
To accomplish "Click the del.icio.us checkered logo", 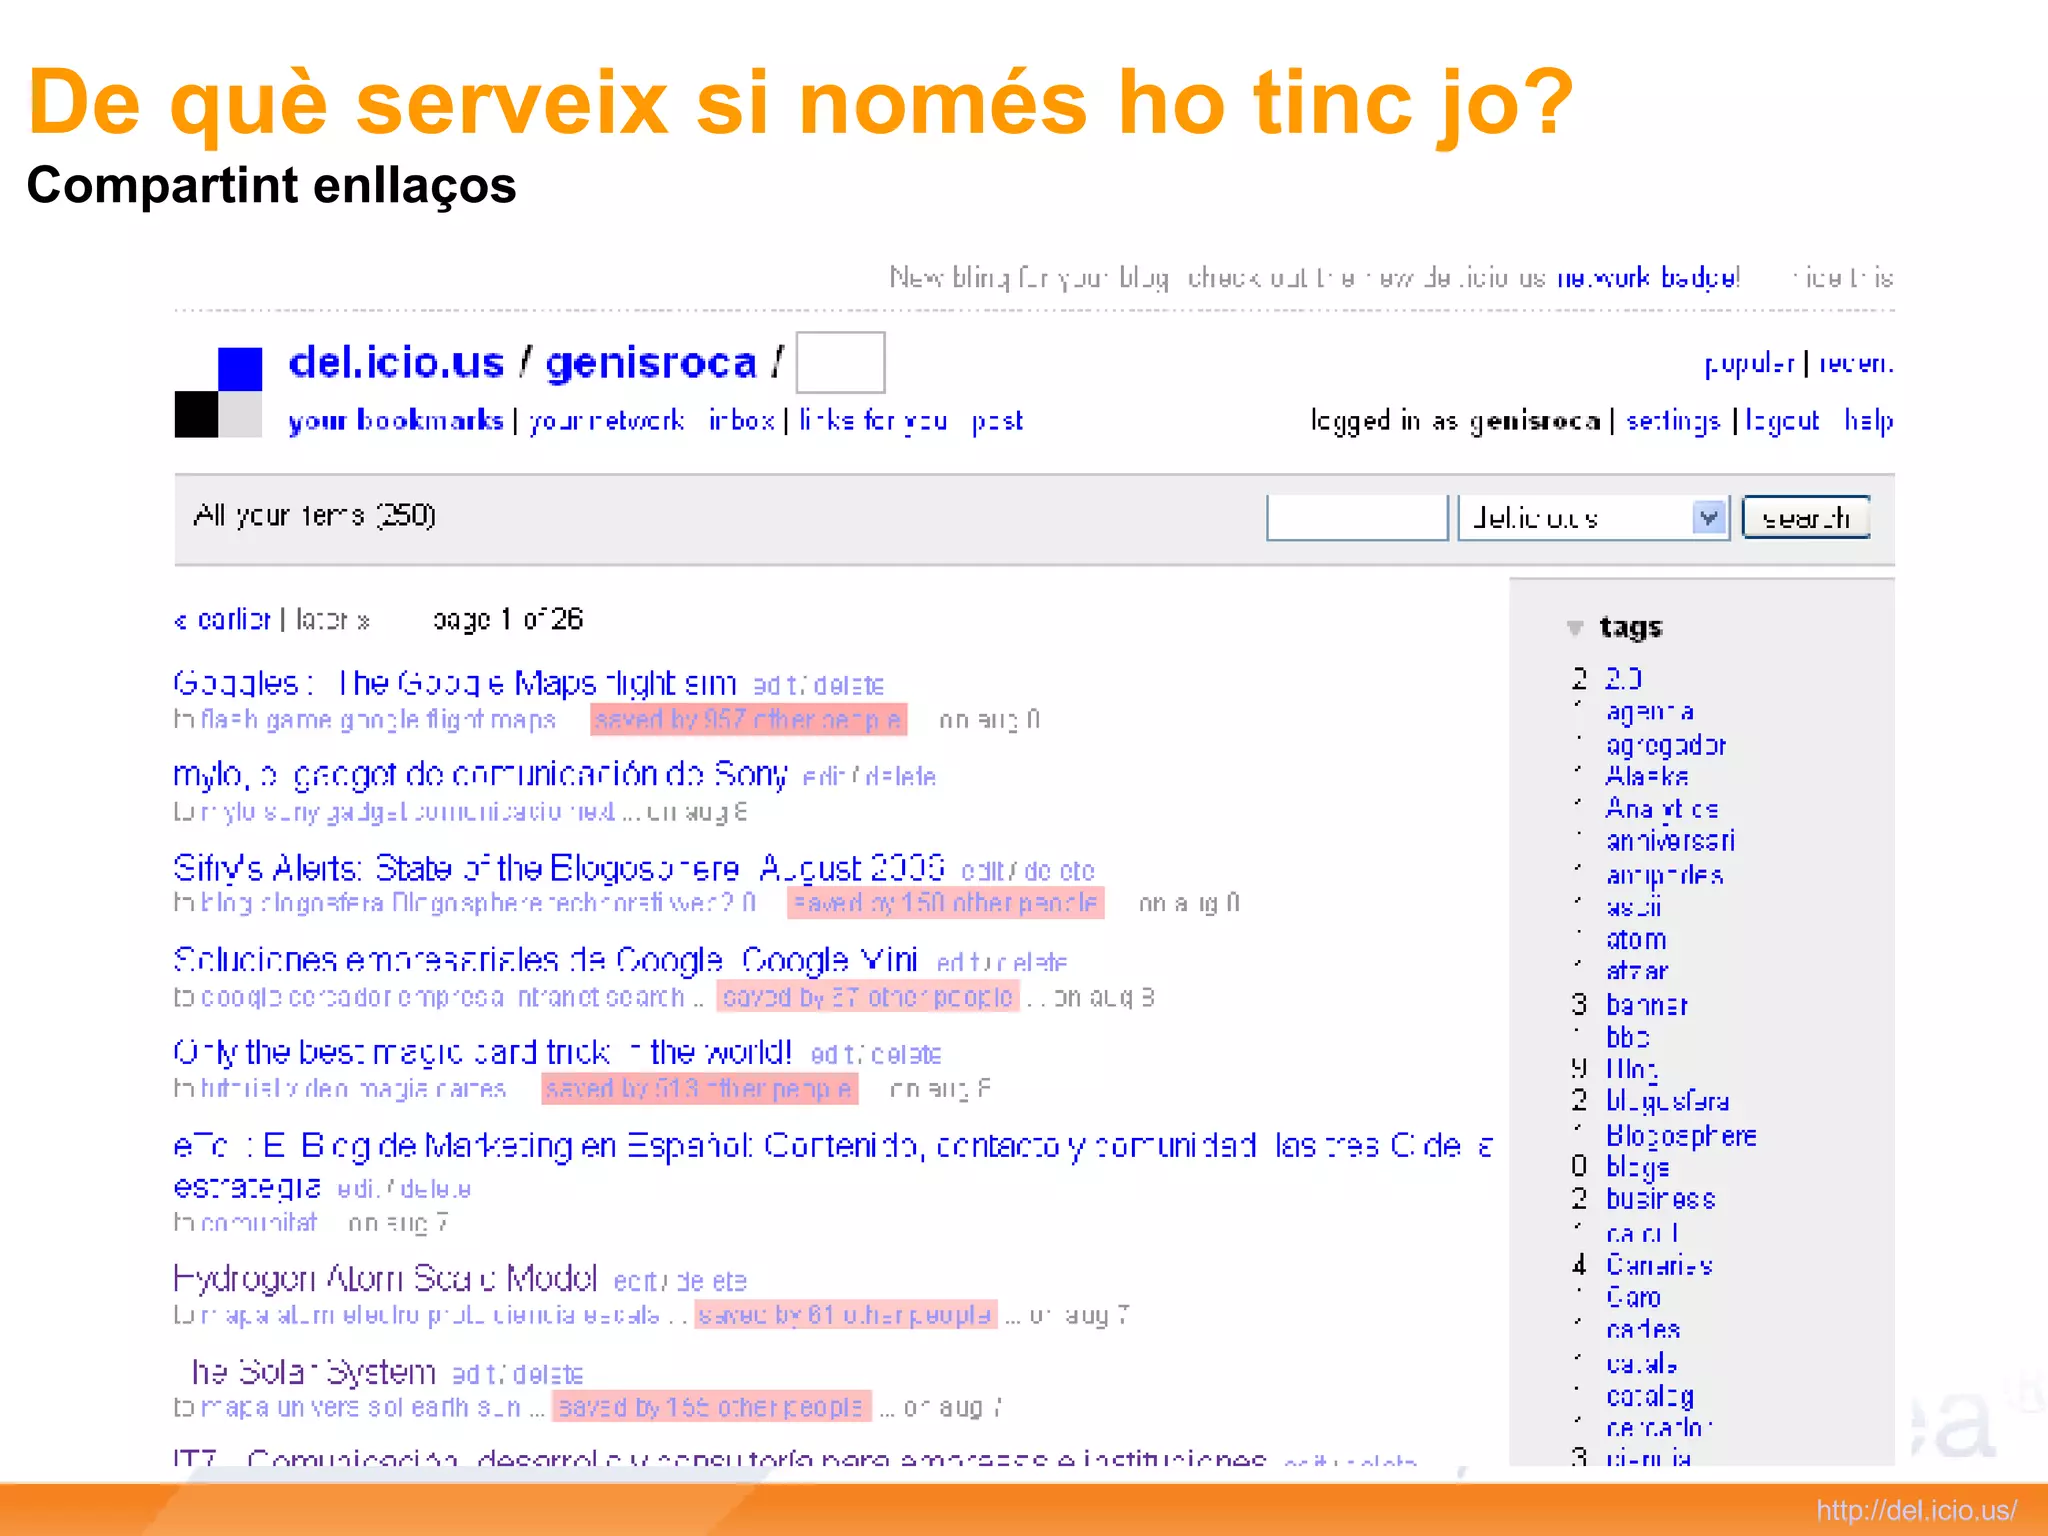I will click(x=218, y=392).
